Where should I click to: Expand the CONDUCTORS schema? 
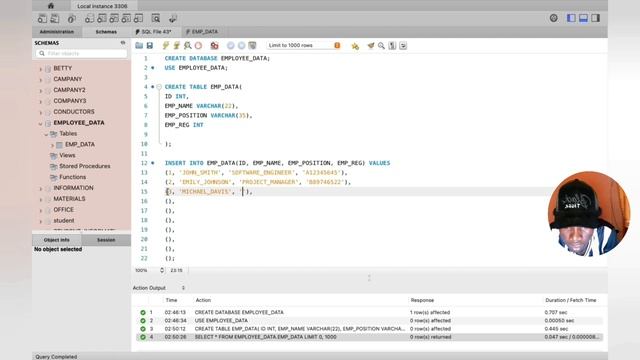click(40, 112)
